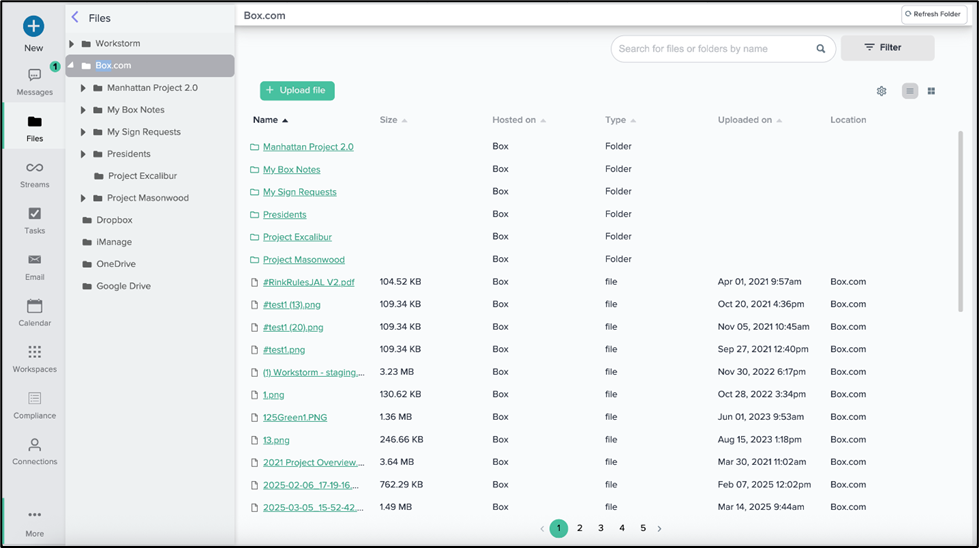Open the Connections person icon
979x548 pixels.
click(x=34, y=444)
